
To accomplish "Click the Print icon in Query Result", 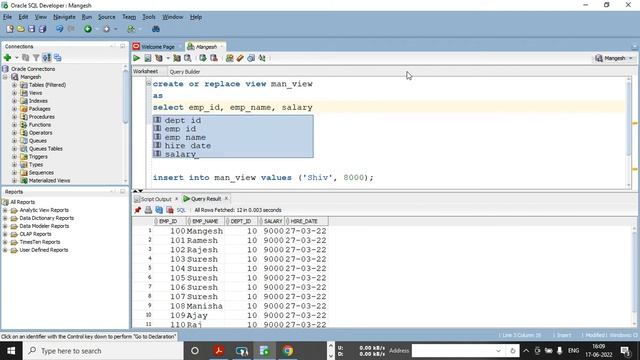I will pyautogui.click(x=148, y=210).
